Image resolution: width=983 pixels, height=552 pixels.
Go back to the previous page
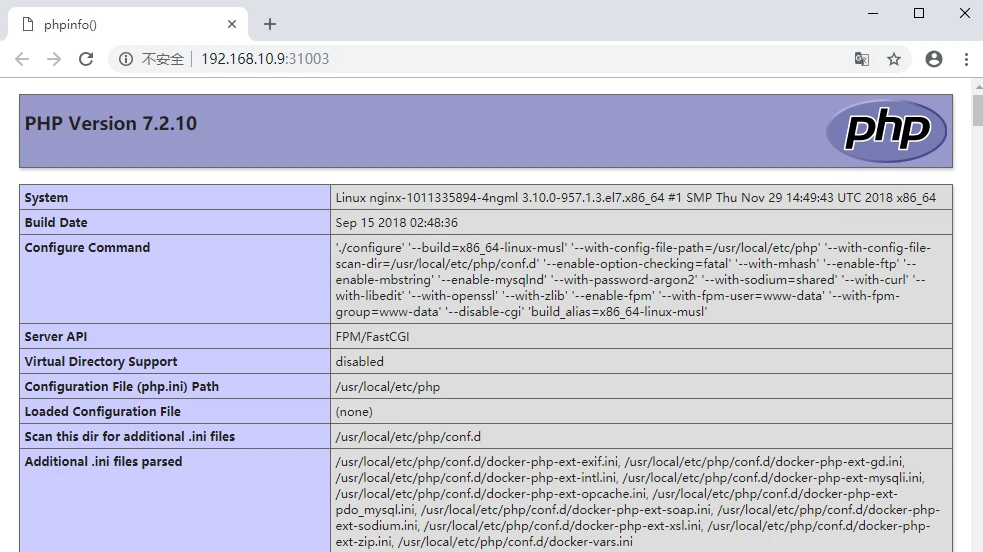pos(22,59)
